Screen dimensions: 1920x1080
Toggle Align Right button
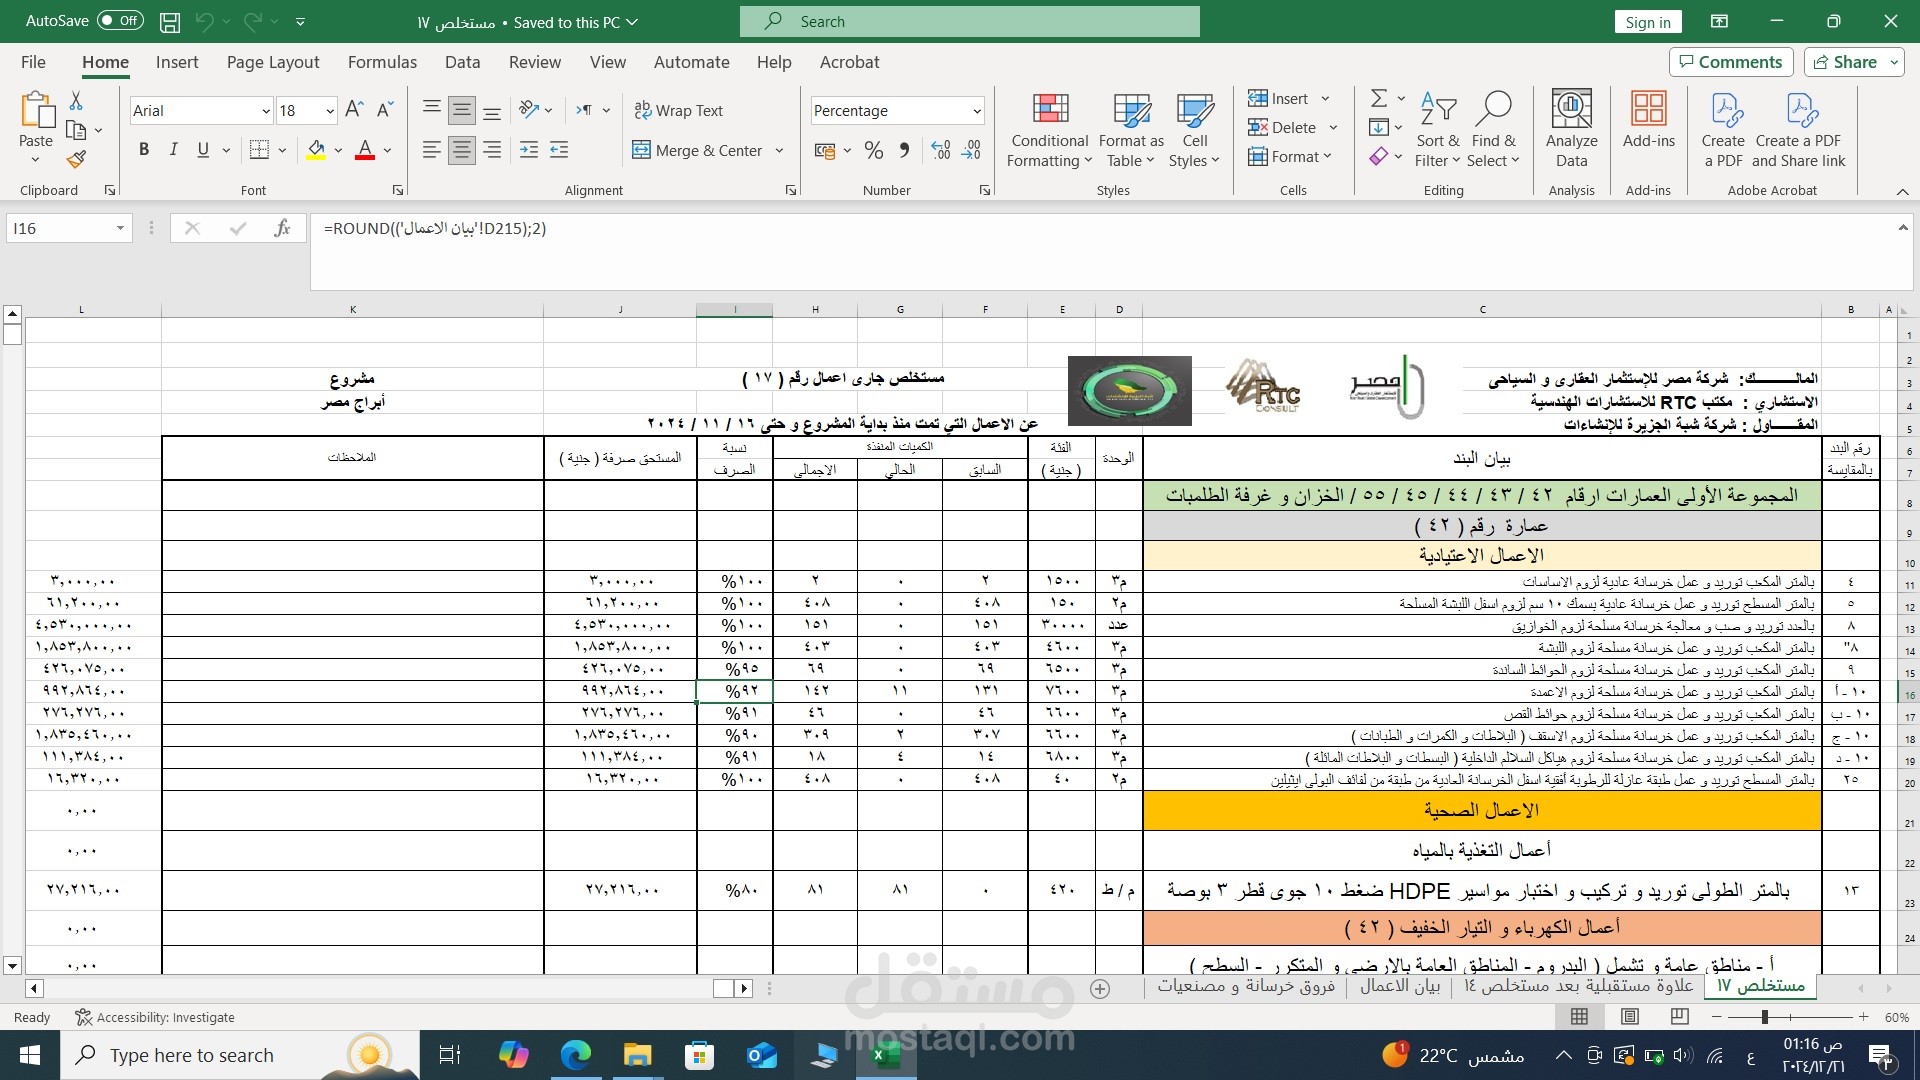point(492,150)
